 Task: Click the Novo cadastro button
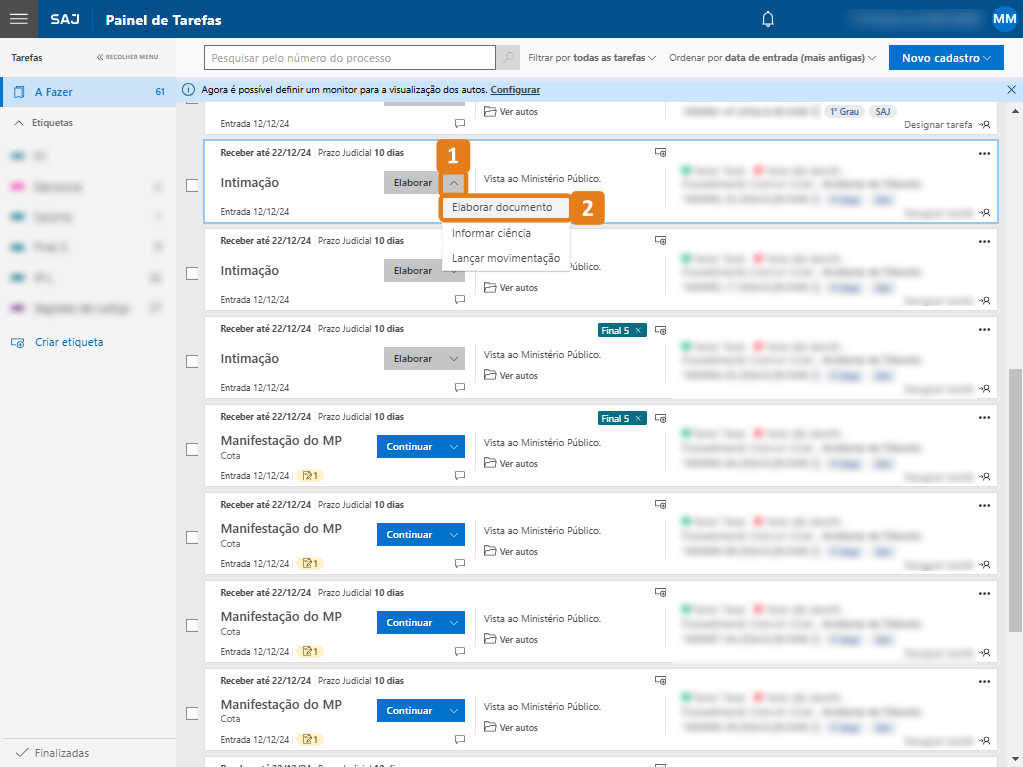point(945,58)
